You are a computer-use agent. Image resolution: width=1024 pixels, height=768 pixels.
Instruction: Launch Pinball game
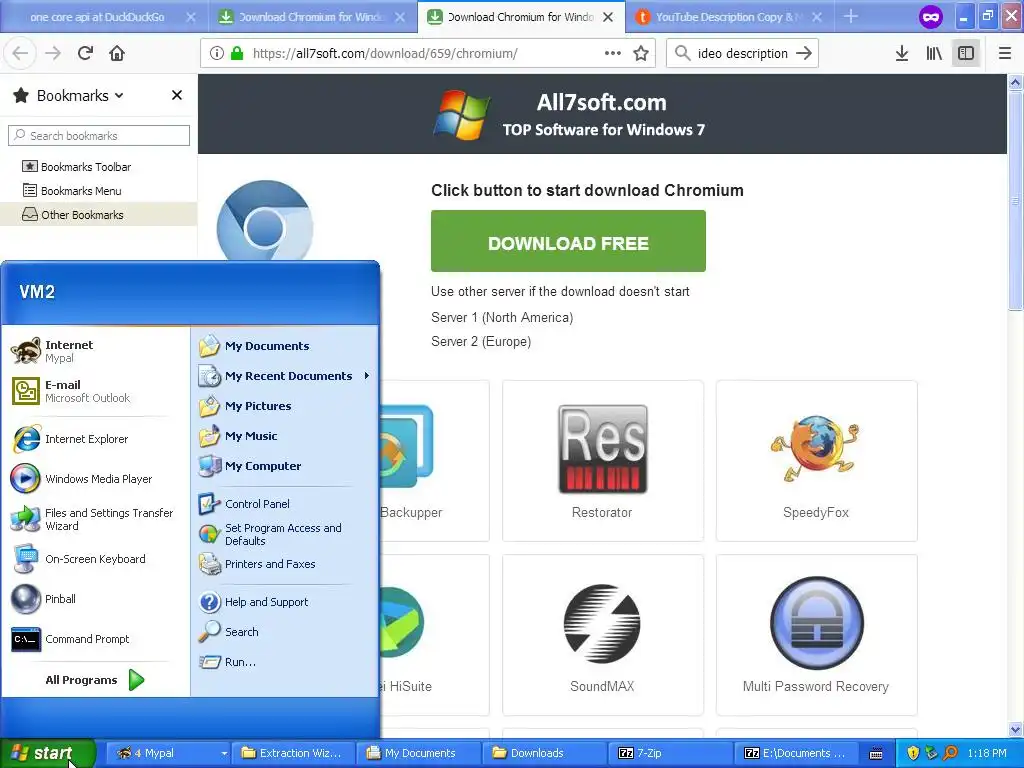95,599
